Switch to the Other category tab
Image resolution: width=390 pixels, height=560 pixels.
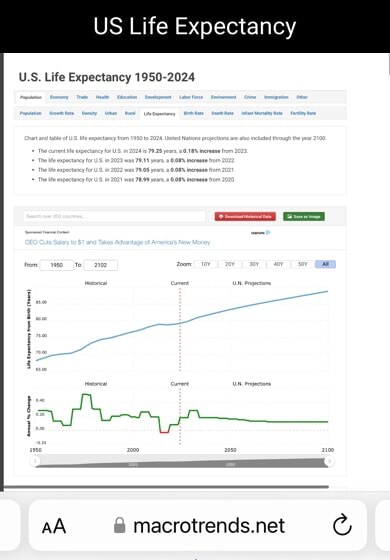[302, 97]
